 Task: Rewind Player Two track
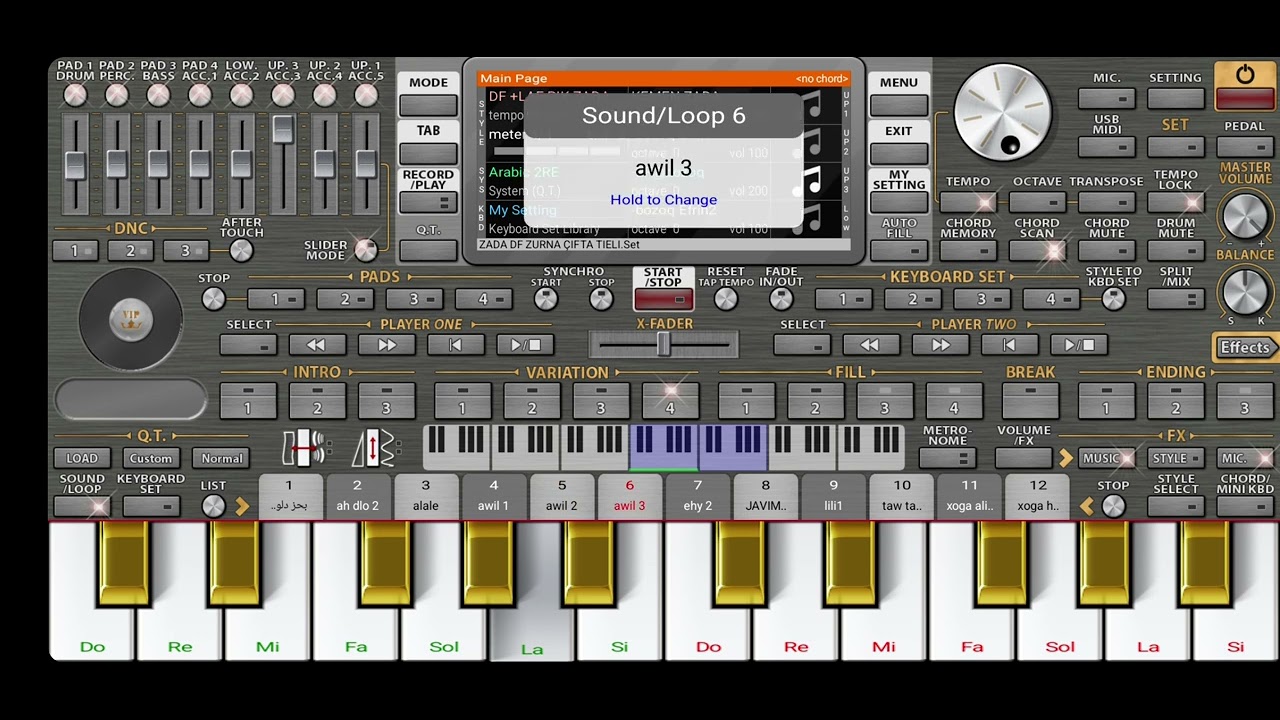[x=870, y=345]
